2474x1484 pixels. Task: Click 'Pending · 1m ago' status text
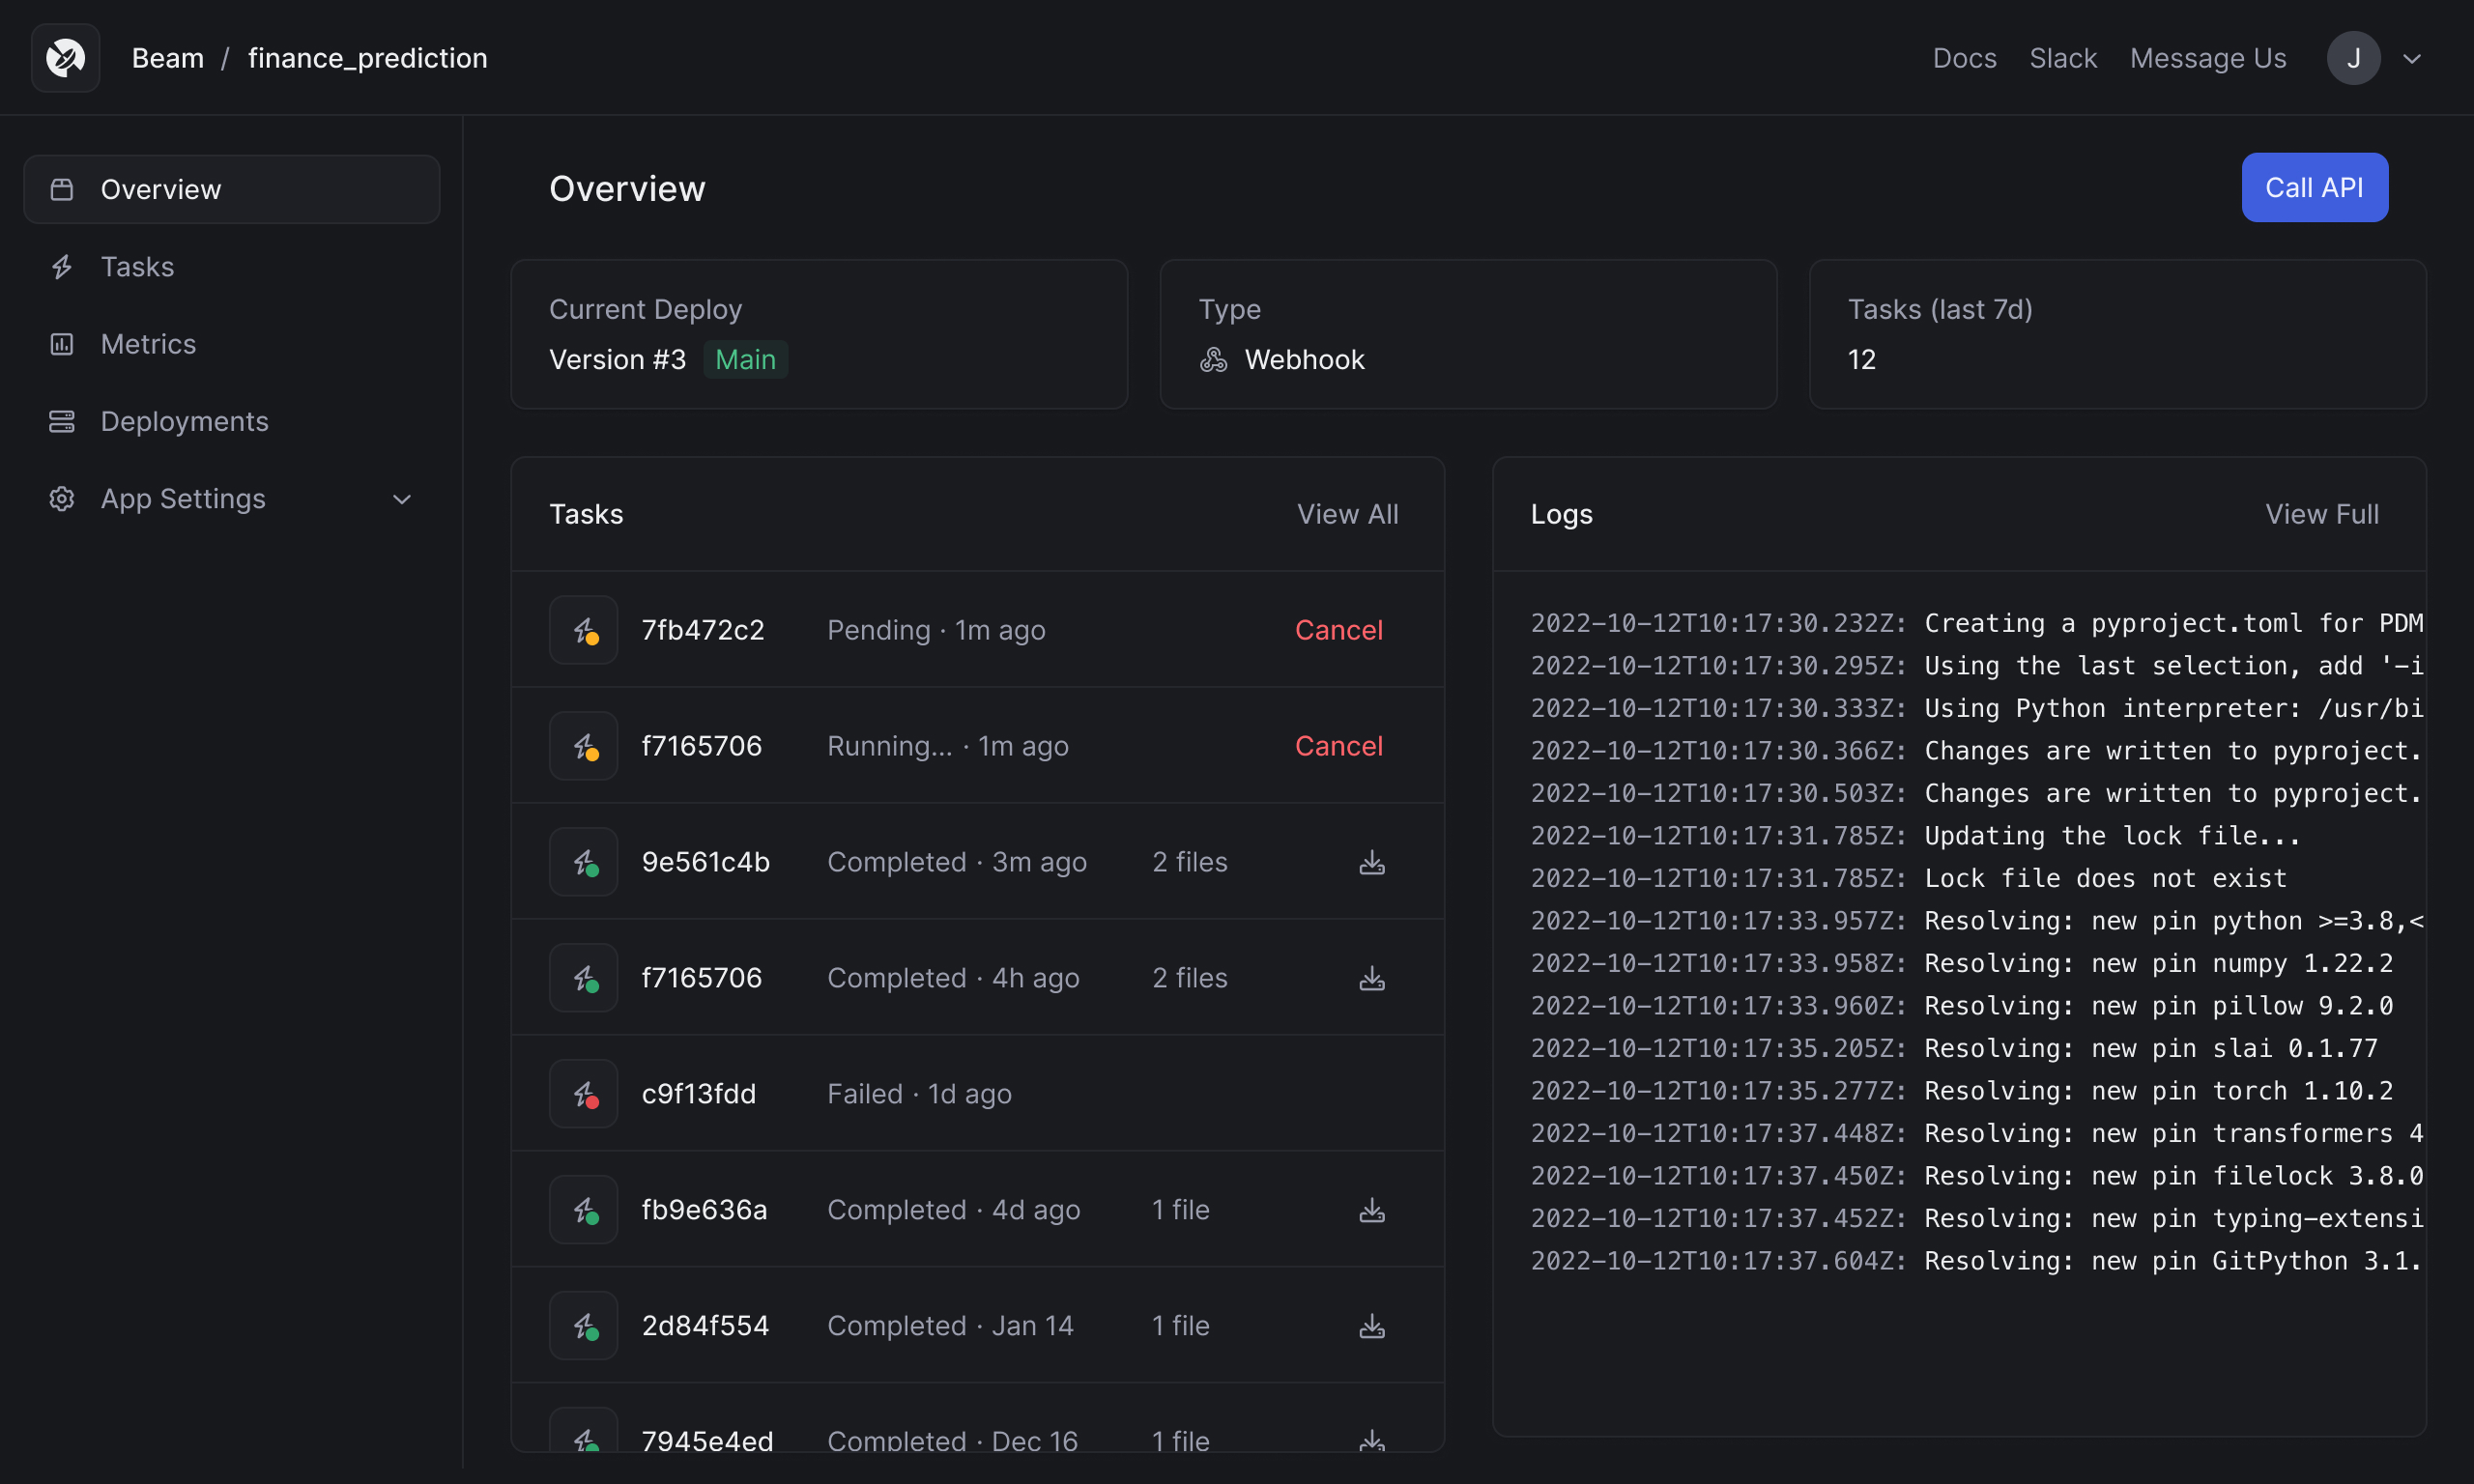936,630
